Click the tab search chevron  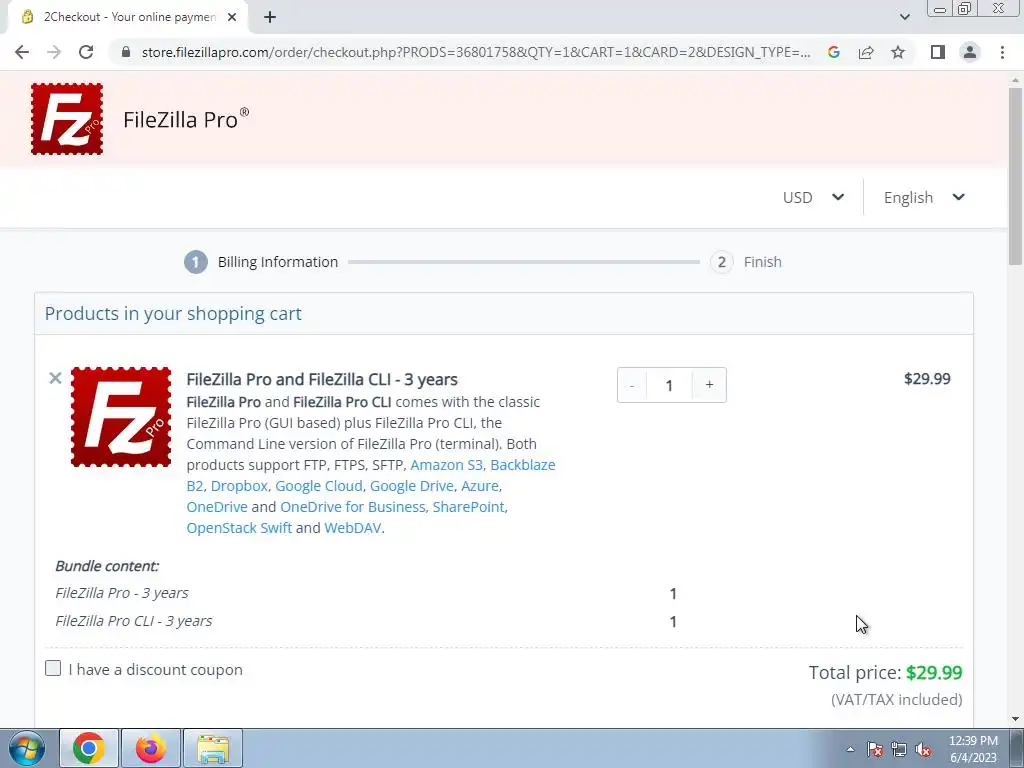904,17
